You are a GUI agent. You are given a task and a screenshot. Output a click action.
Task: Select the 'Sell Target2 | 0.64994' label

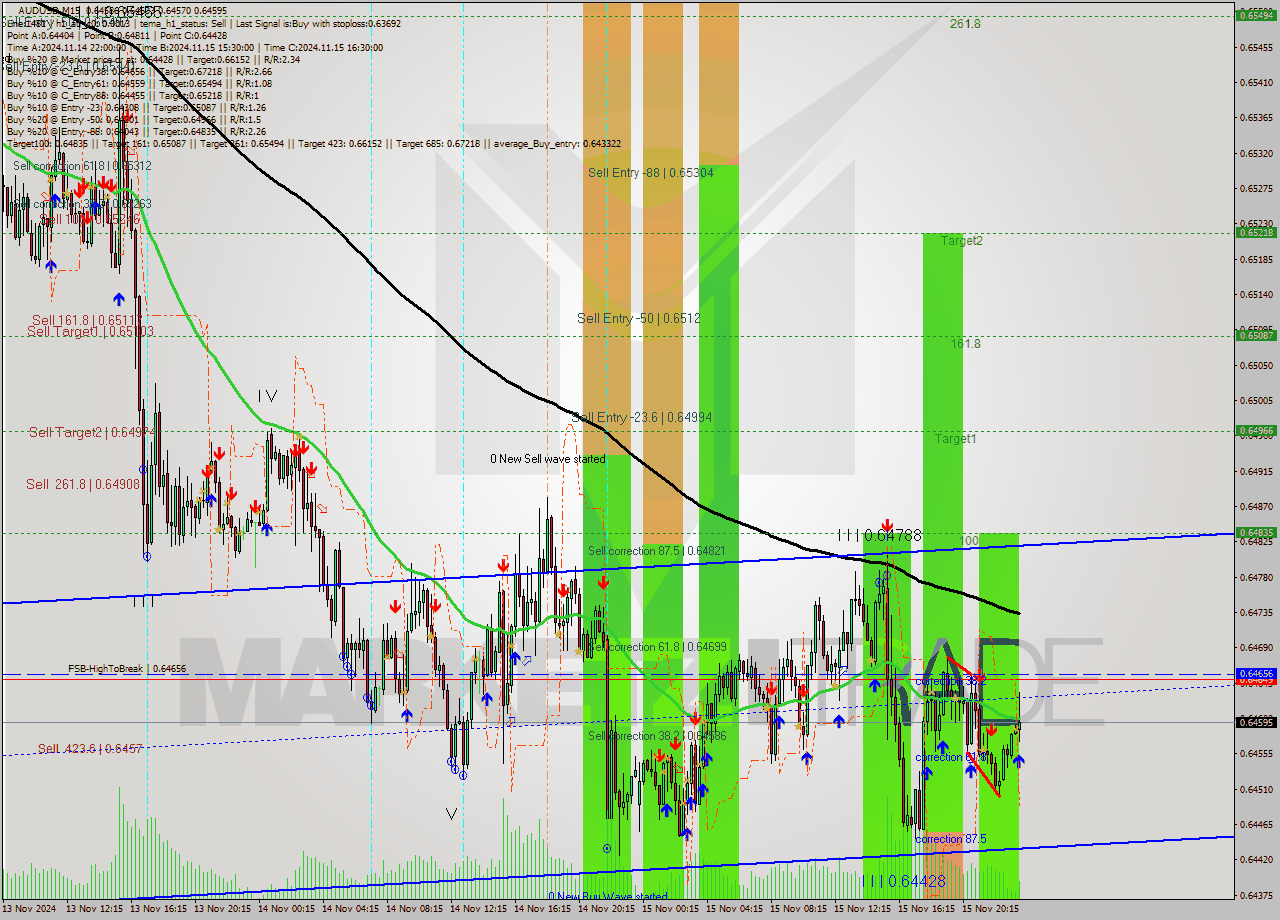coord(92,432)
